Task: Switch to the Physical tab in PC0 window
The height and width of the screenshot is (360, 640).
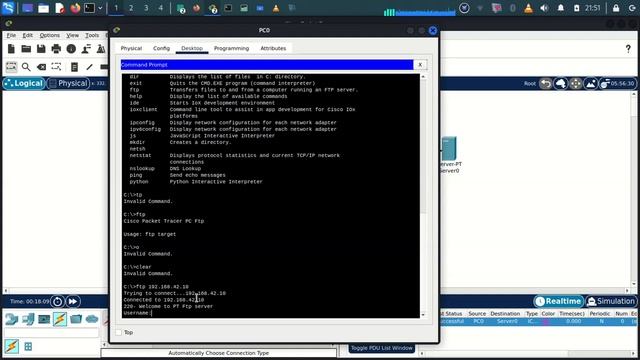Action: [131, 48]
